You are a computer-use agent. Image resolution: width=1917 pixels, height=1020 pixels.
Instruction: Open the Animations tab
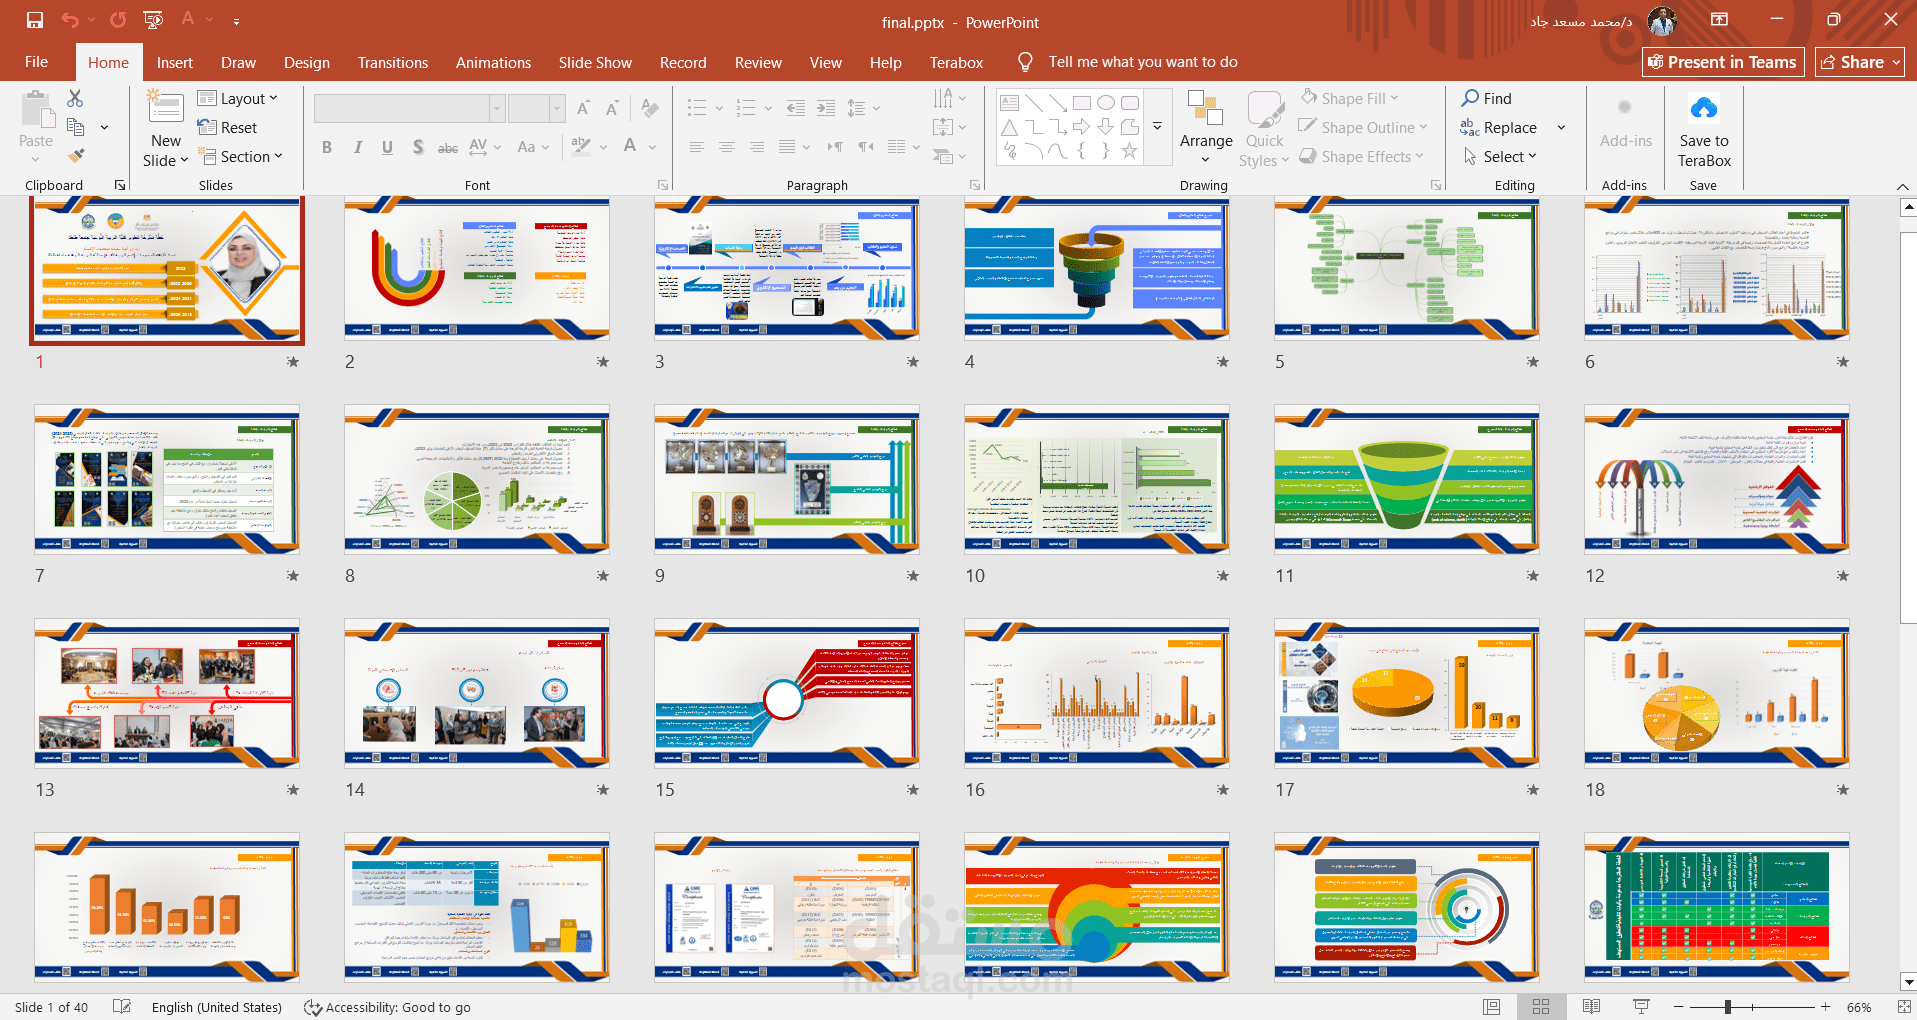(x=493, y=62)
